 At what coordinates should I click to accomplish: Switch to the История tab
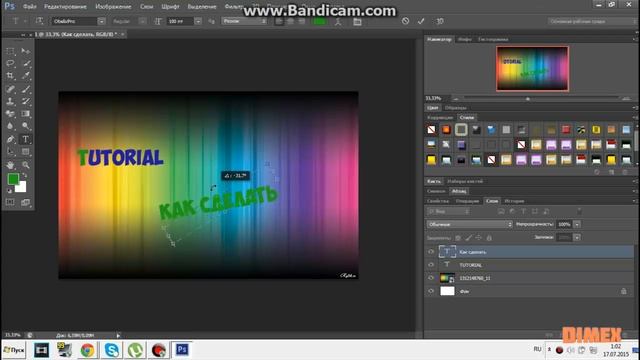[514, 201]
